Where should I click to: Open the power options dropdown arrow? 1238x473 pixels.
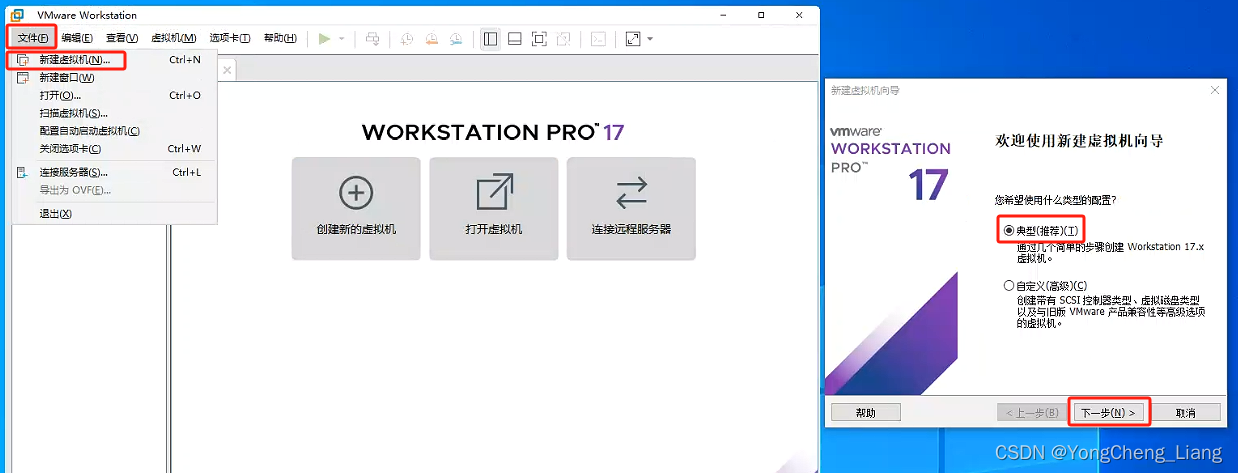(341, 38)
